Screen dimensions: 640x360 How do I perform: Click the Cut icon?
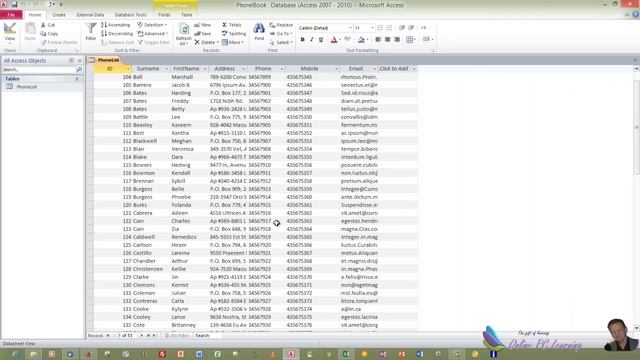tap(44, 25)
